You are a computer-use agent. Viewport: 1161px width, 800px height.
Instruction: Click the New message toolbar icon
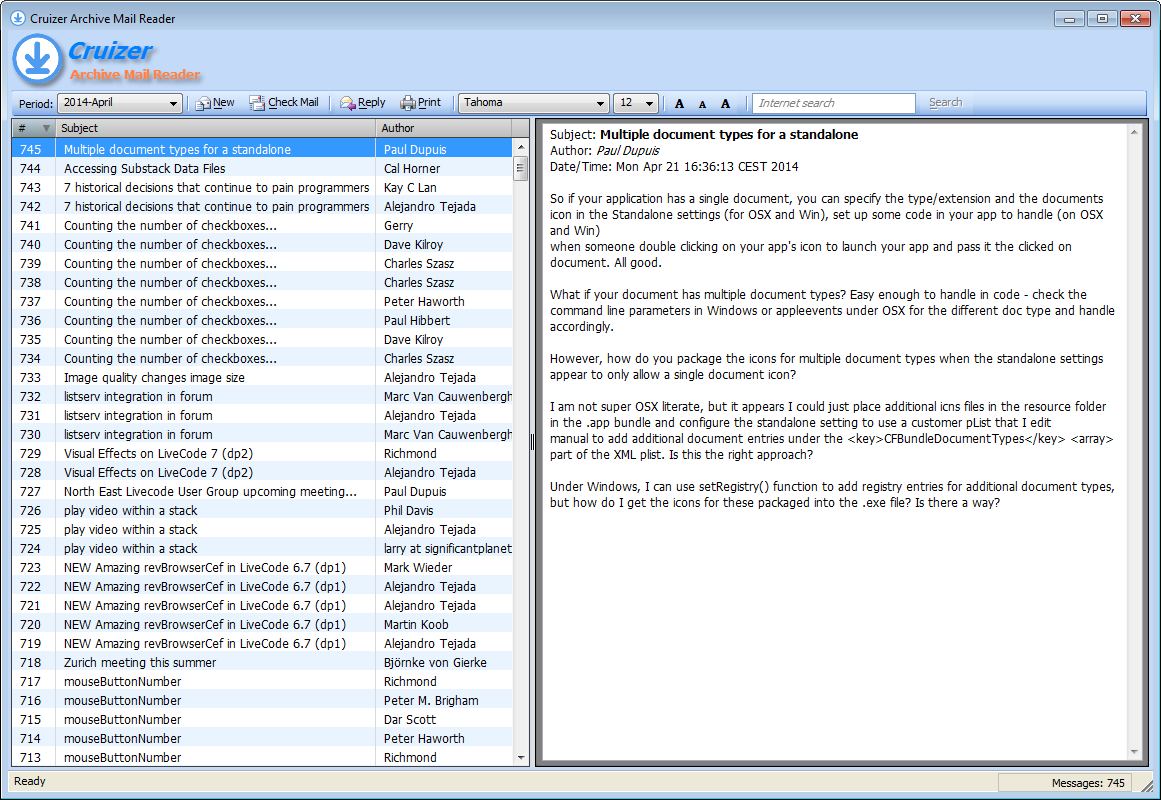click(x=204, y=103)
